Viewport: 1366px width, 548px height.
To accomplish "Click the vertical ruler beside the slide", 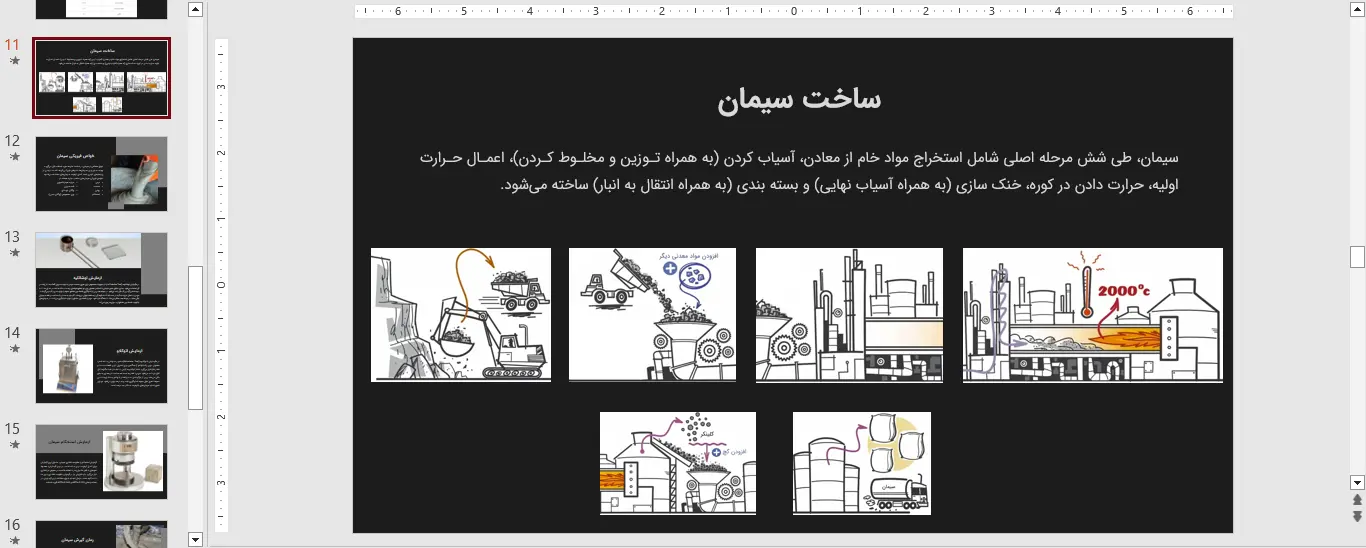I will 222,285.
